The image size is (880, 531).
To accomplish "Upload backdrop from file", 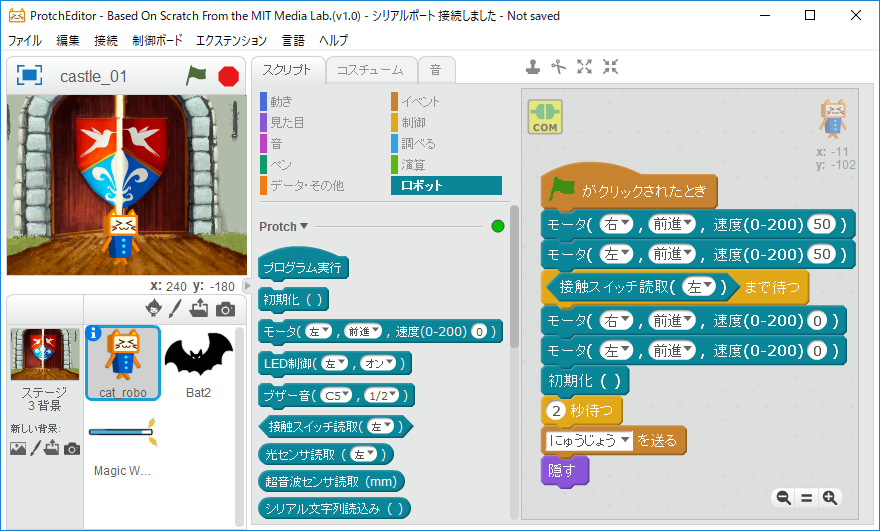I will (52, 448).
